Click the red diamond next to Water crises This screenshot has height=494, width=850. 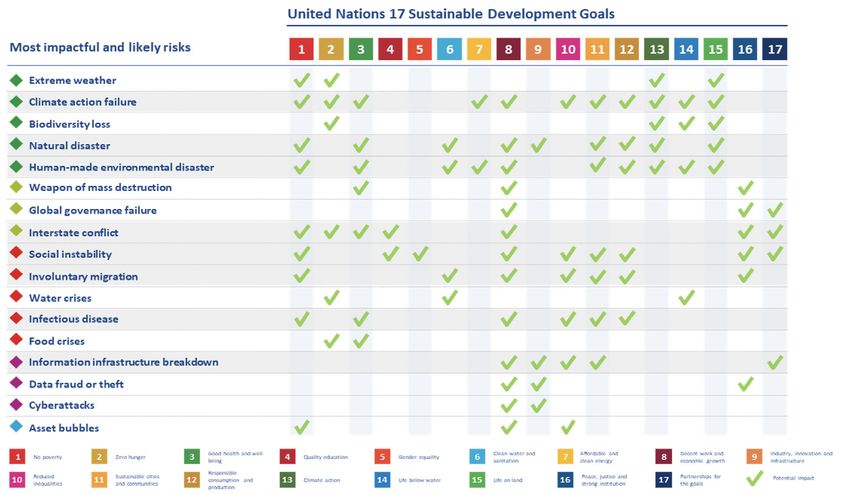16,298
